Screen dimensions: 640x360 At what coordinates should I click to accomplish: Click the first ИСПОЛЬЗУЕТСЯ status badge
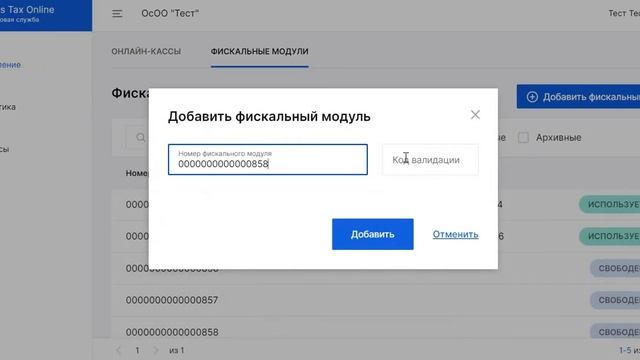609,204
